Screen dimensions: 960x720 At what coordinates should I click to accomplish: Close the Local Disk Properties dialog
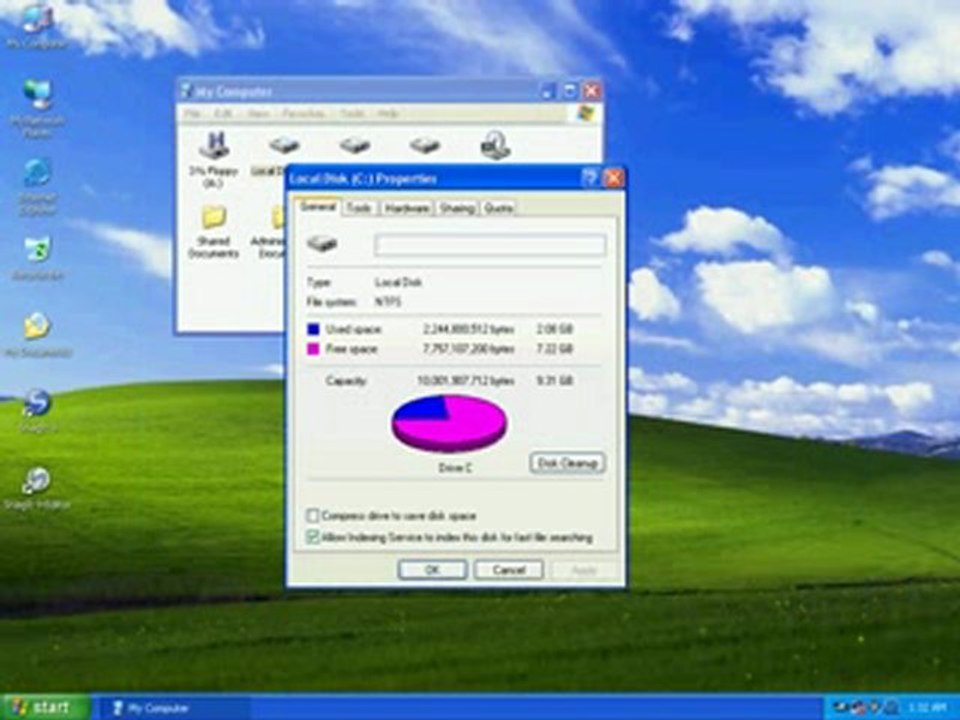(613, 178)
